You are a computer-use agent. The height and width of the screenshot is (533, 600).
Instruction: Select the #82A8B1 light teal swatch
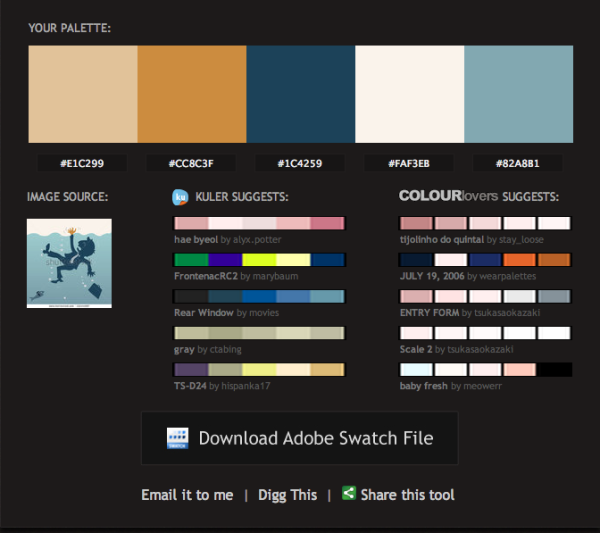pos(518,94)
